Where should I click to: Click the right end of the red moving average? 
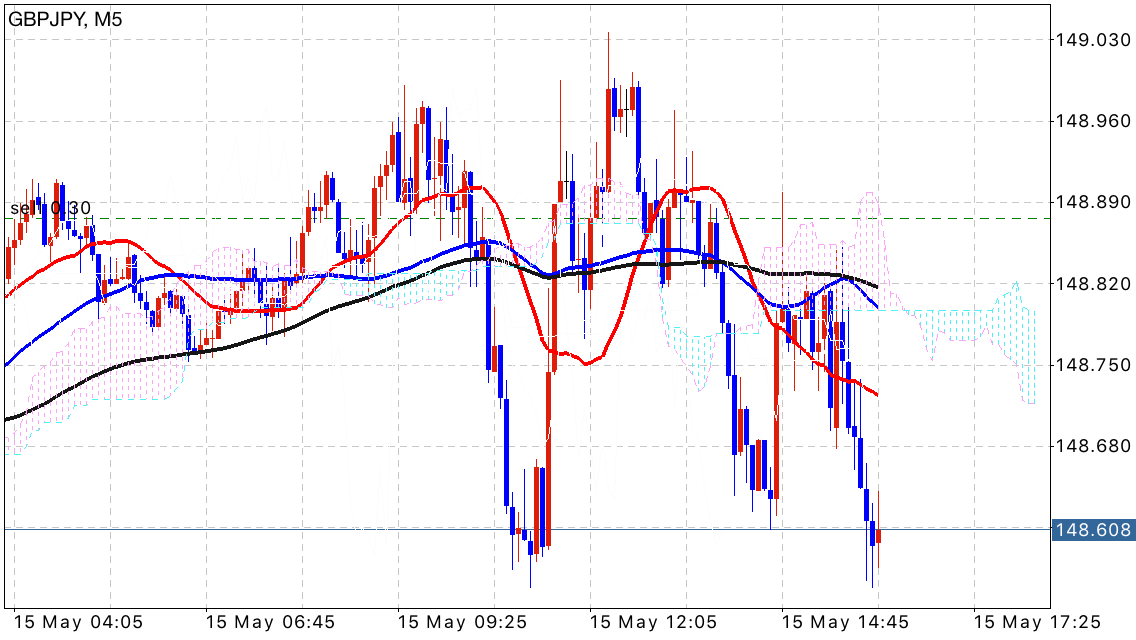[x=876, y=394]
